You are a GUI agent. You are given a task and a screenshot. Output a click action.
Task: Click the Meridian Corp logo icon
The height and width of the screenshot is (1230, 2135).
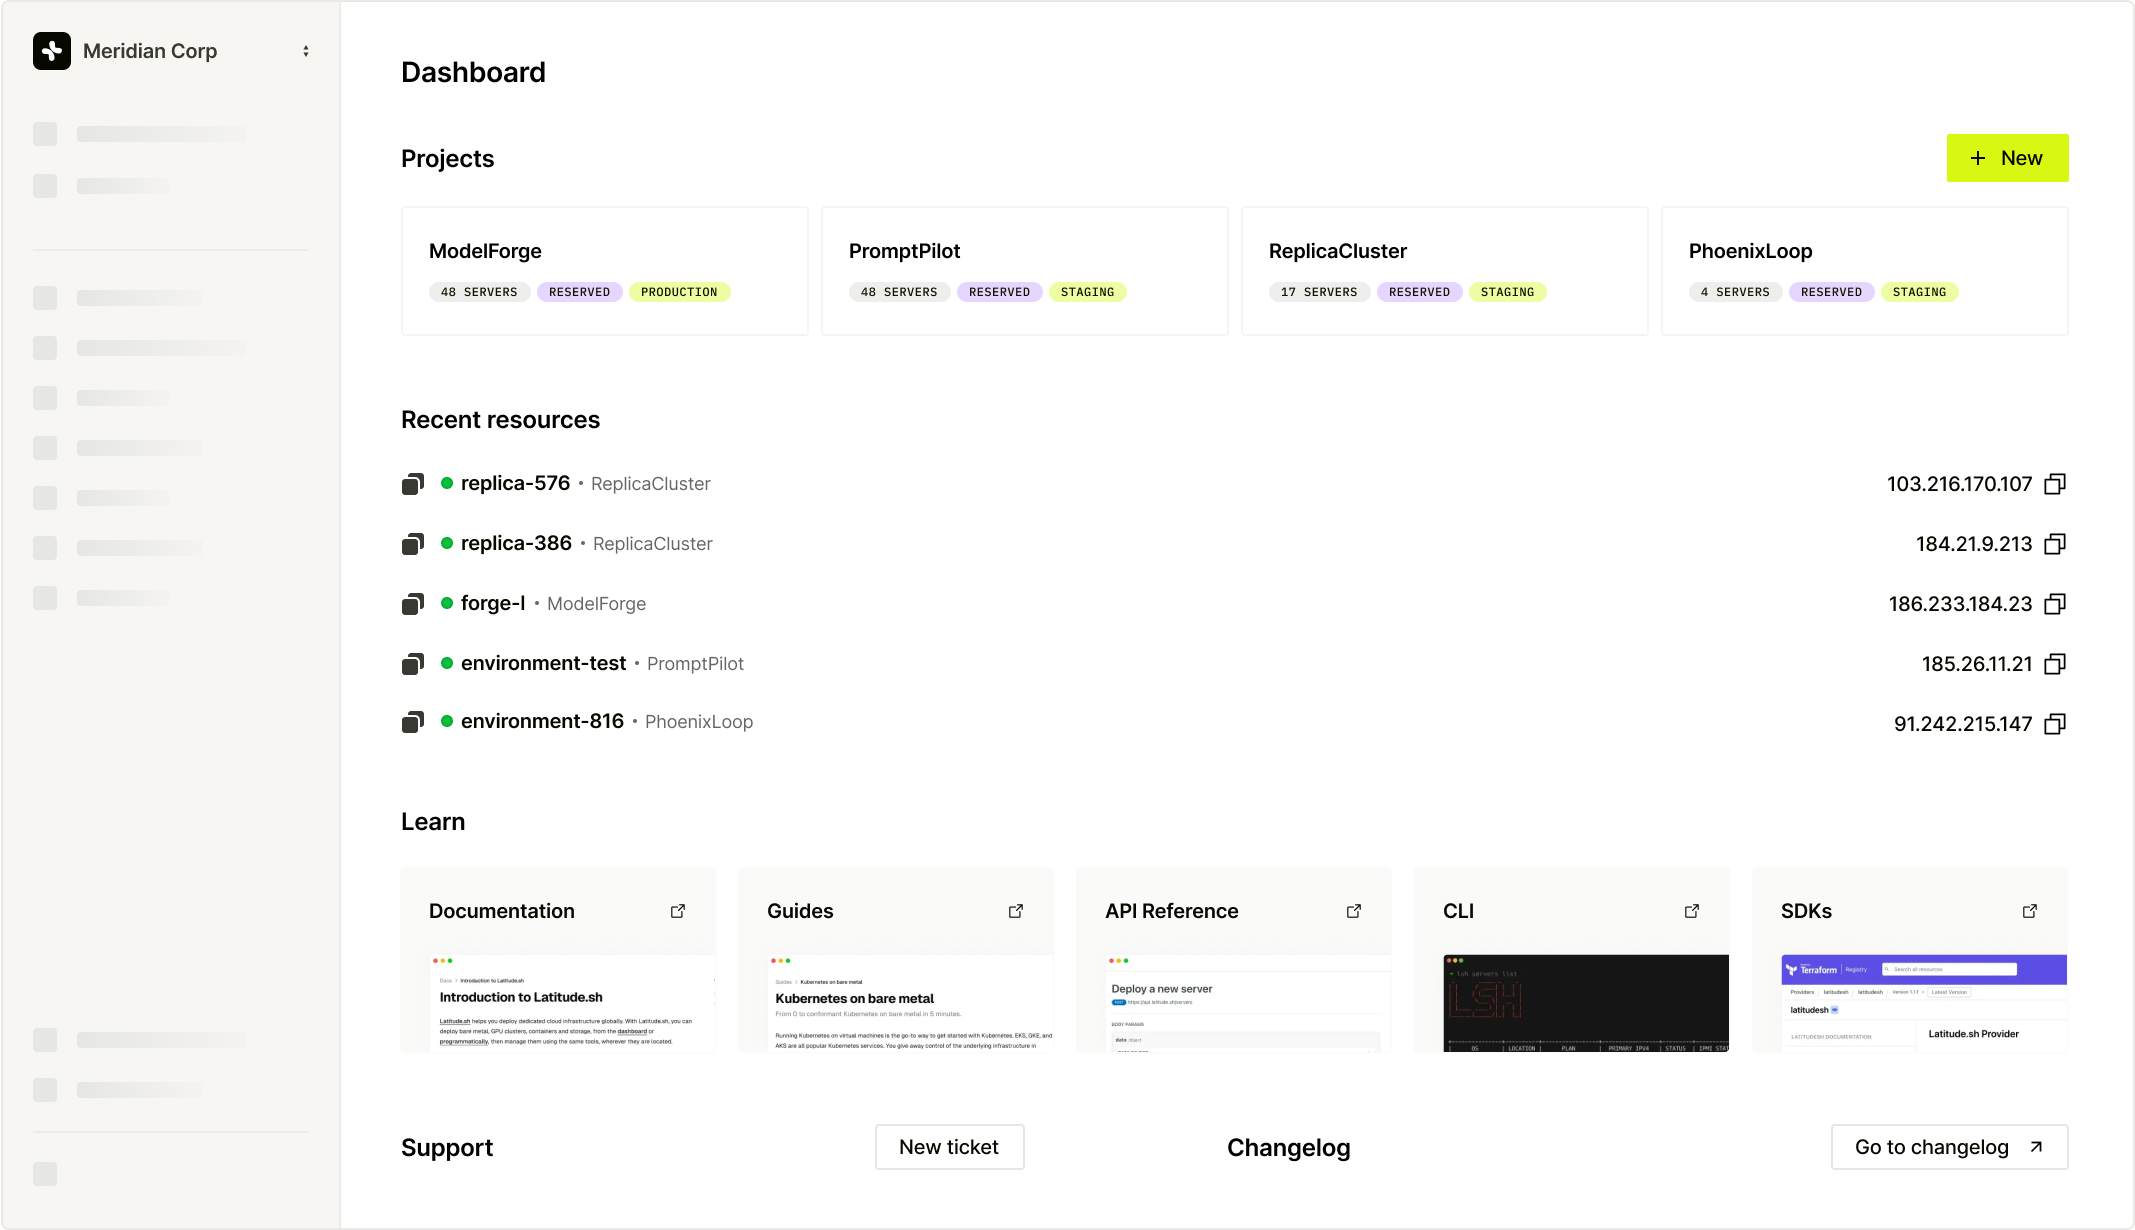pos(52,51)
